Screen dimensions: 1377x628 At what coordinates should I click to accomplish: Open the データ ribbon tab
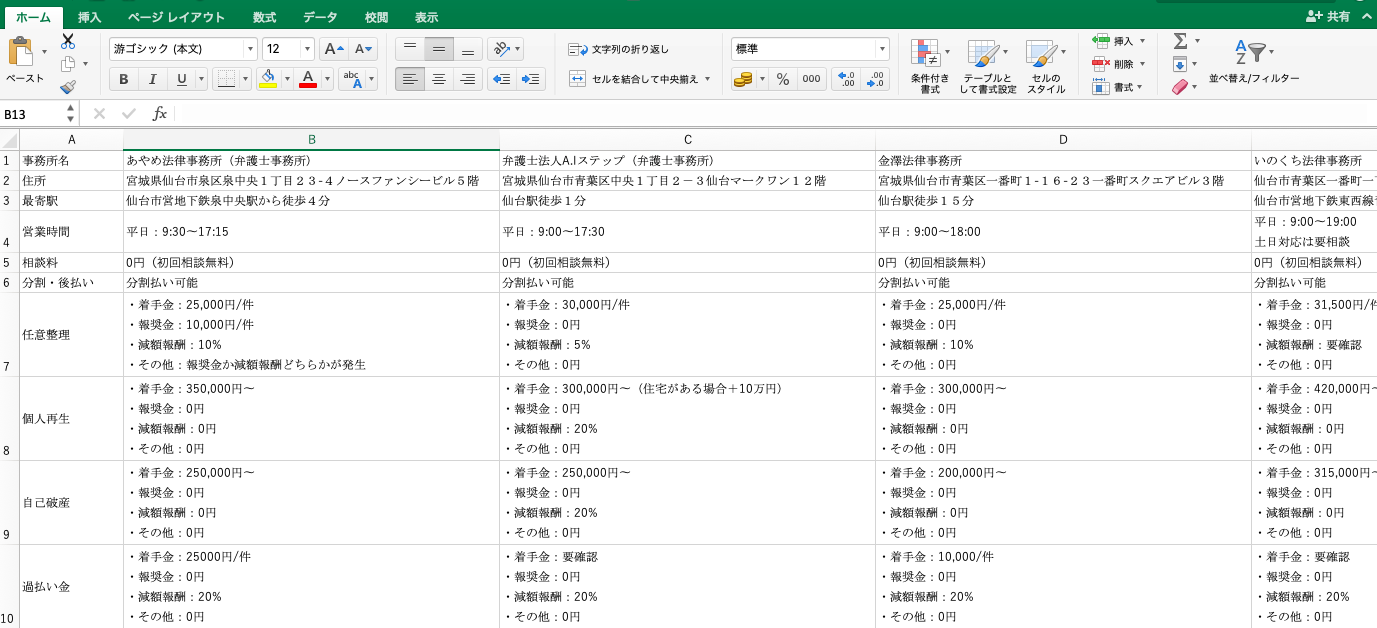(320, 17)
